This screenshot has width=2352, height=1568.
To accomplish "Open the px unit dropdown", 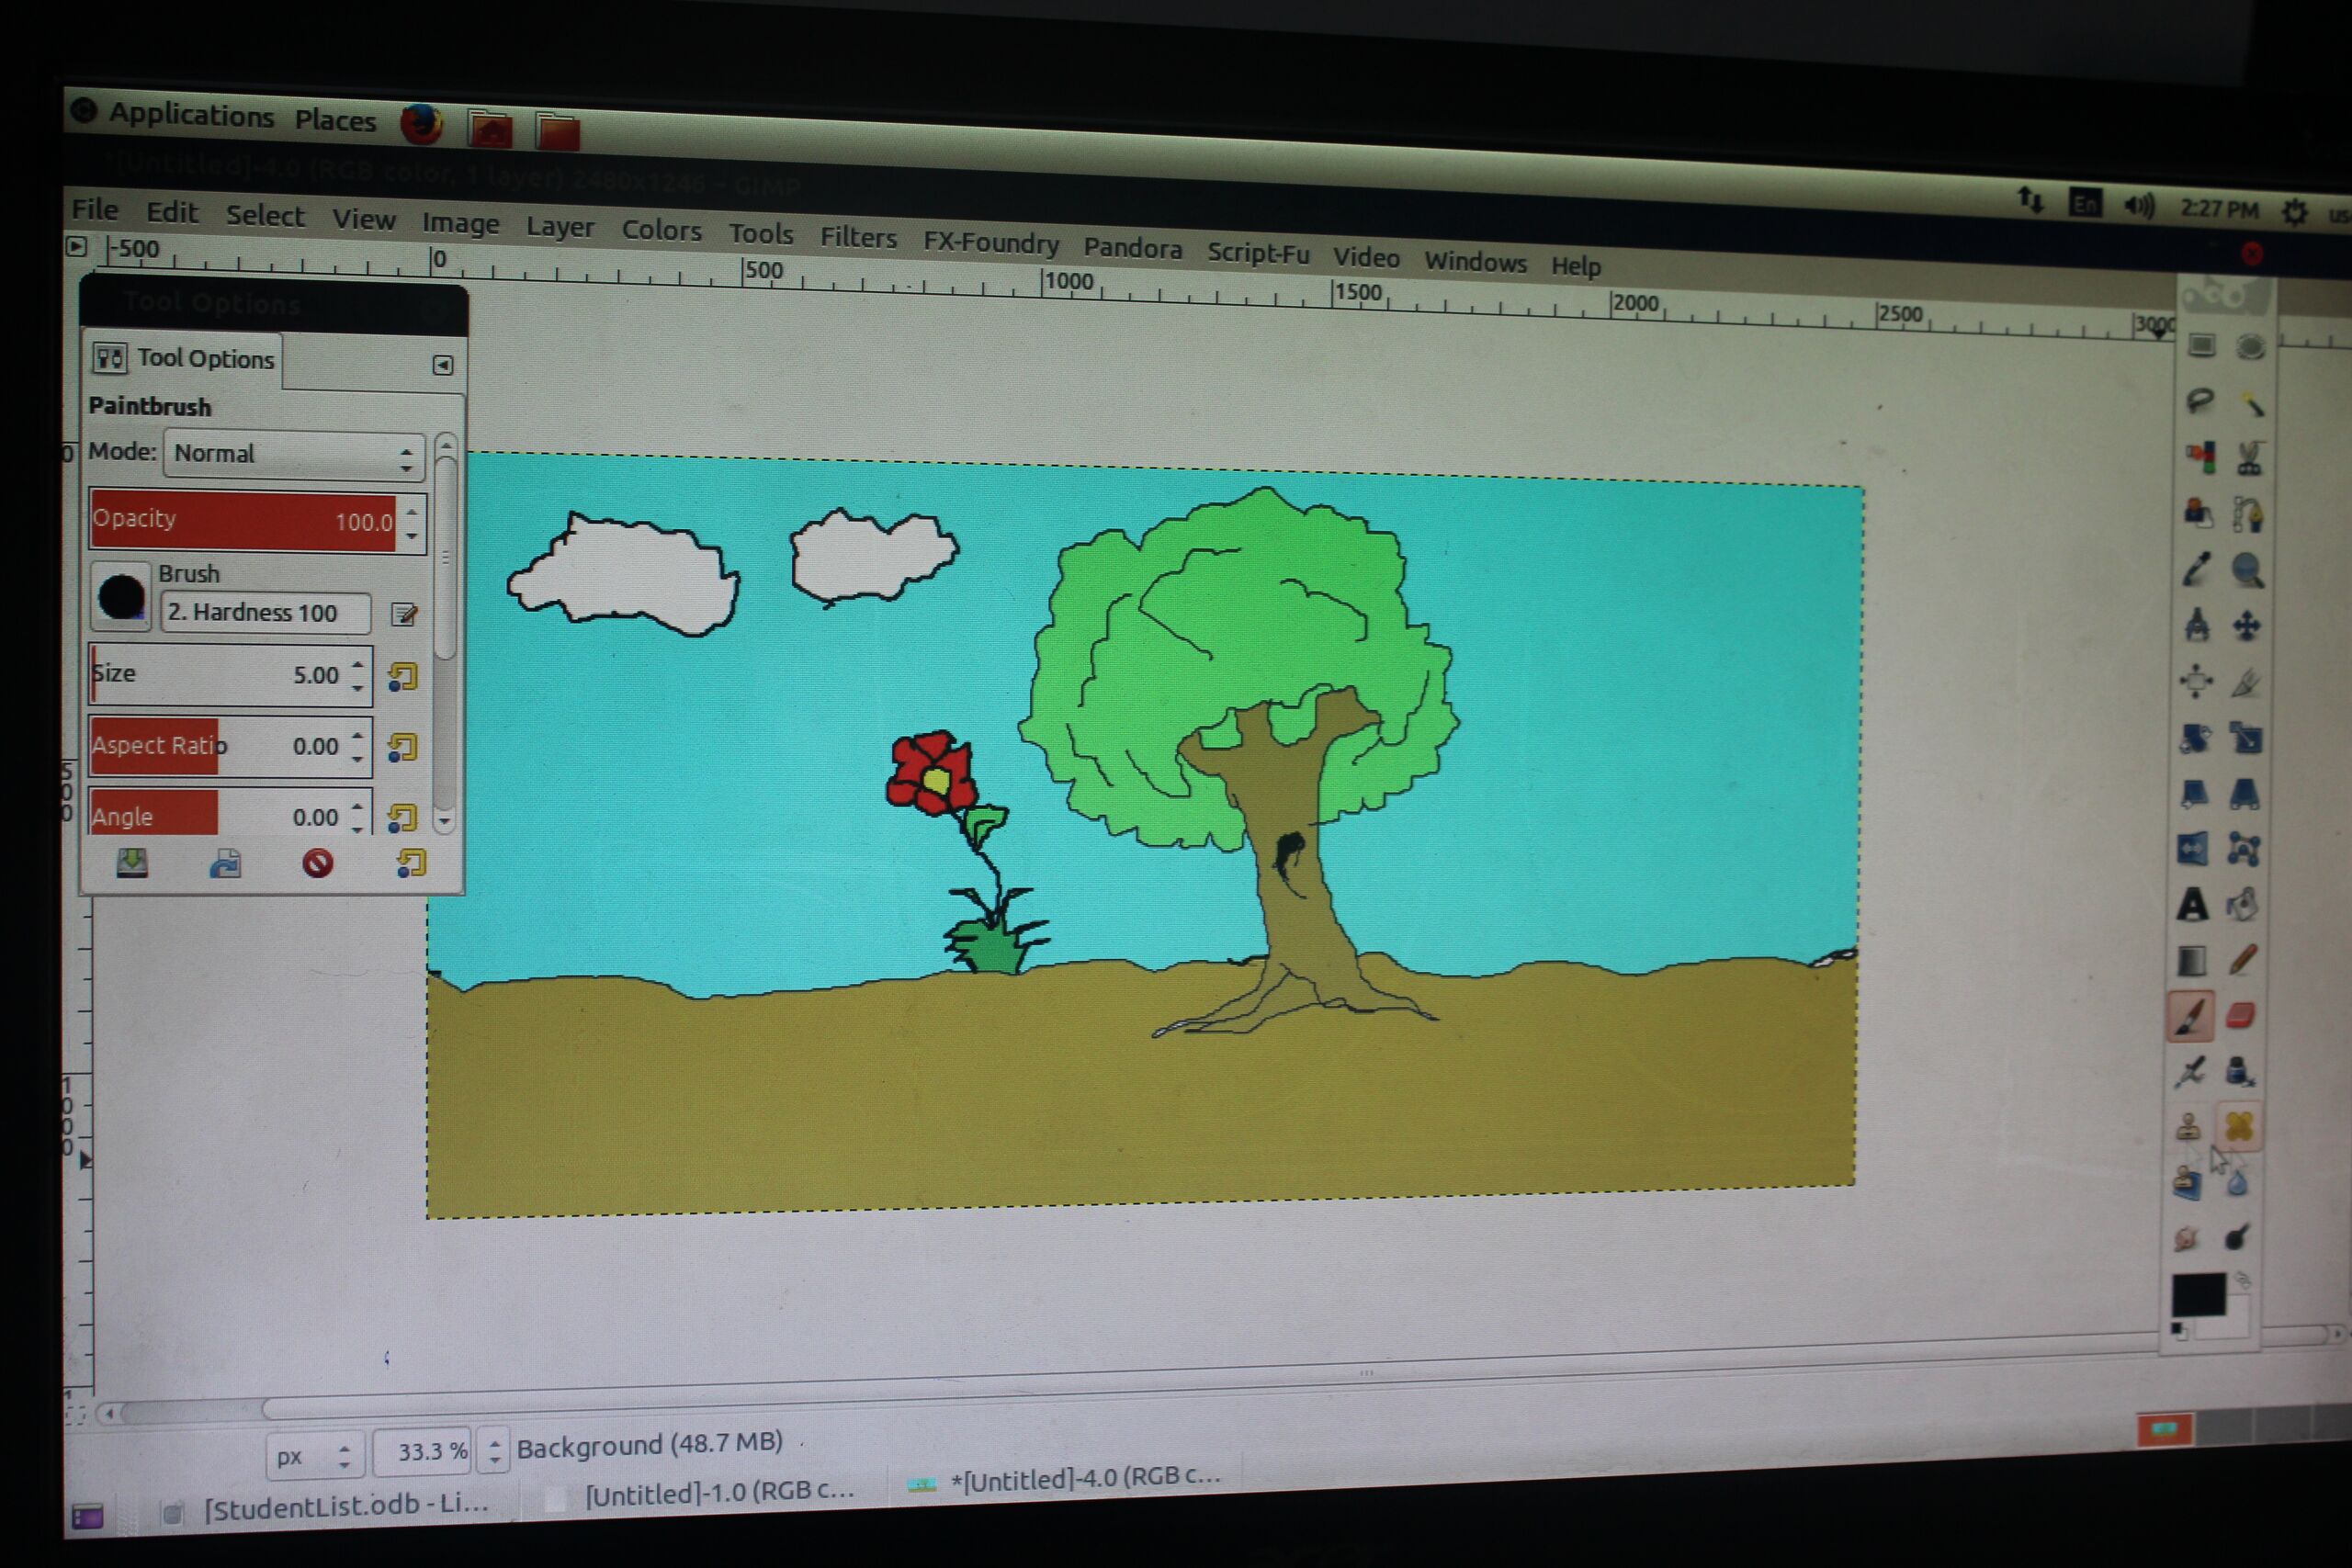I will [x=313, y=1456].
